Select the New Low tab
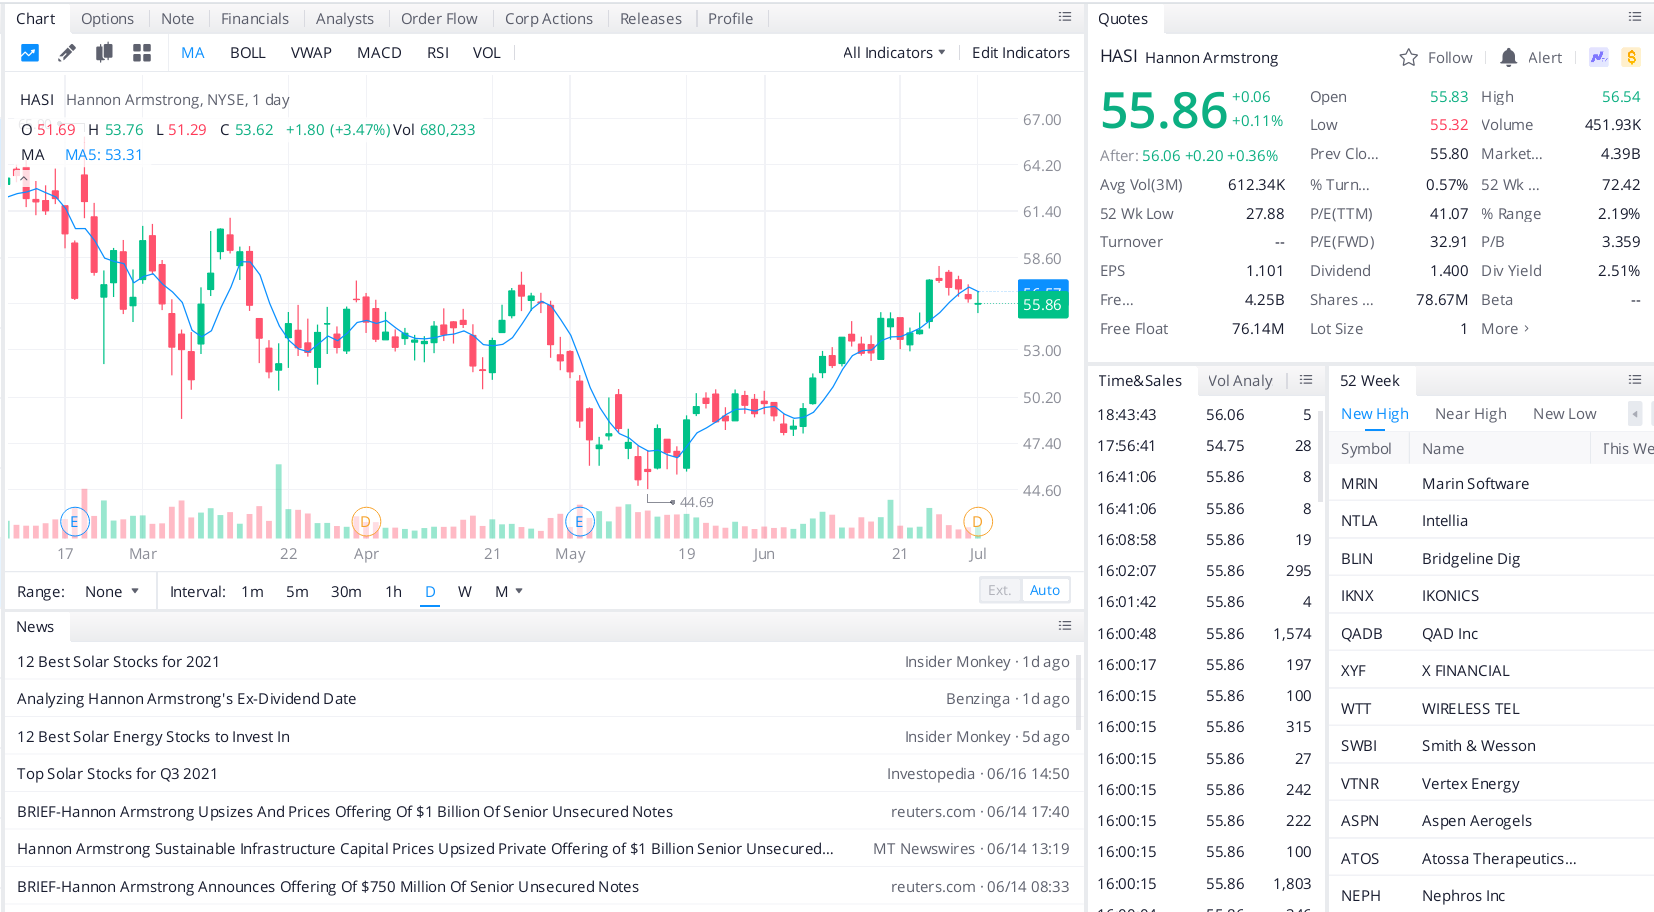Screen dimensions: 1654x912 click(1564, 414)
